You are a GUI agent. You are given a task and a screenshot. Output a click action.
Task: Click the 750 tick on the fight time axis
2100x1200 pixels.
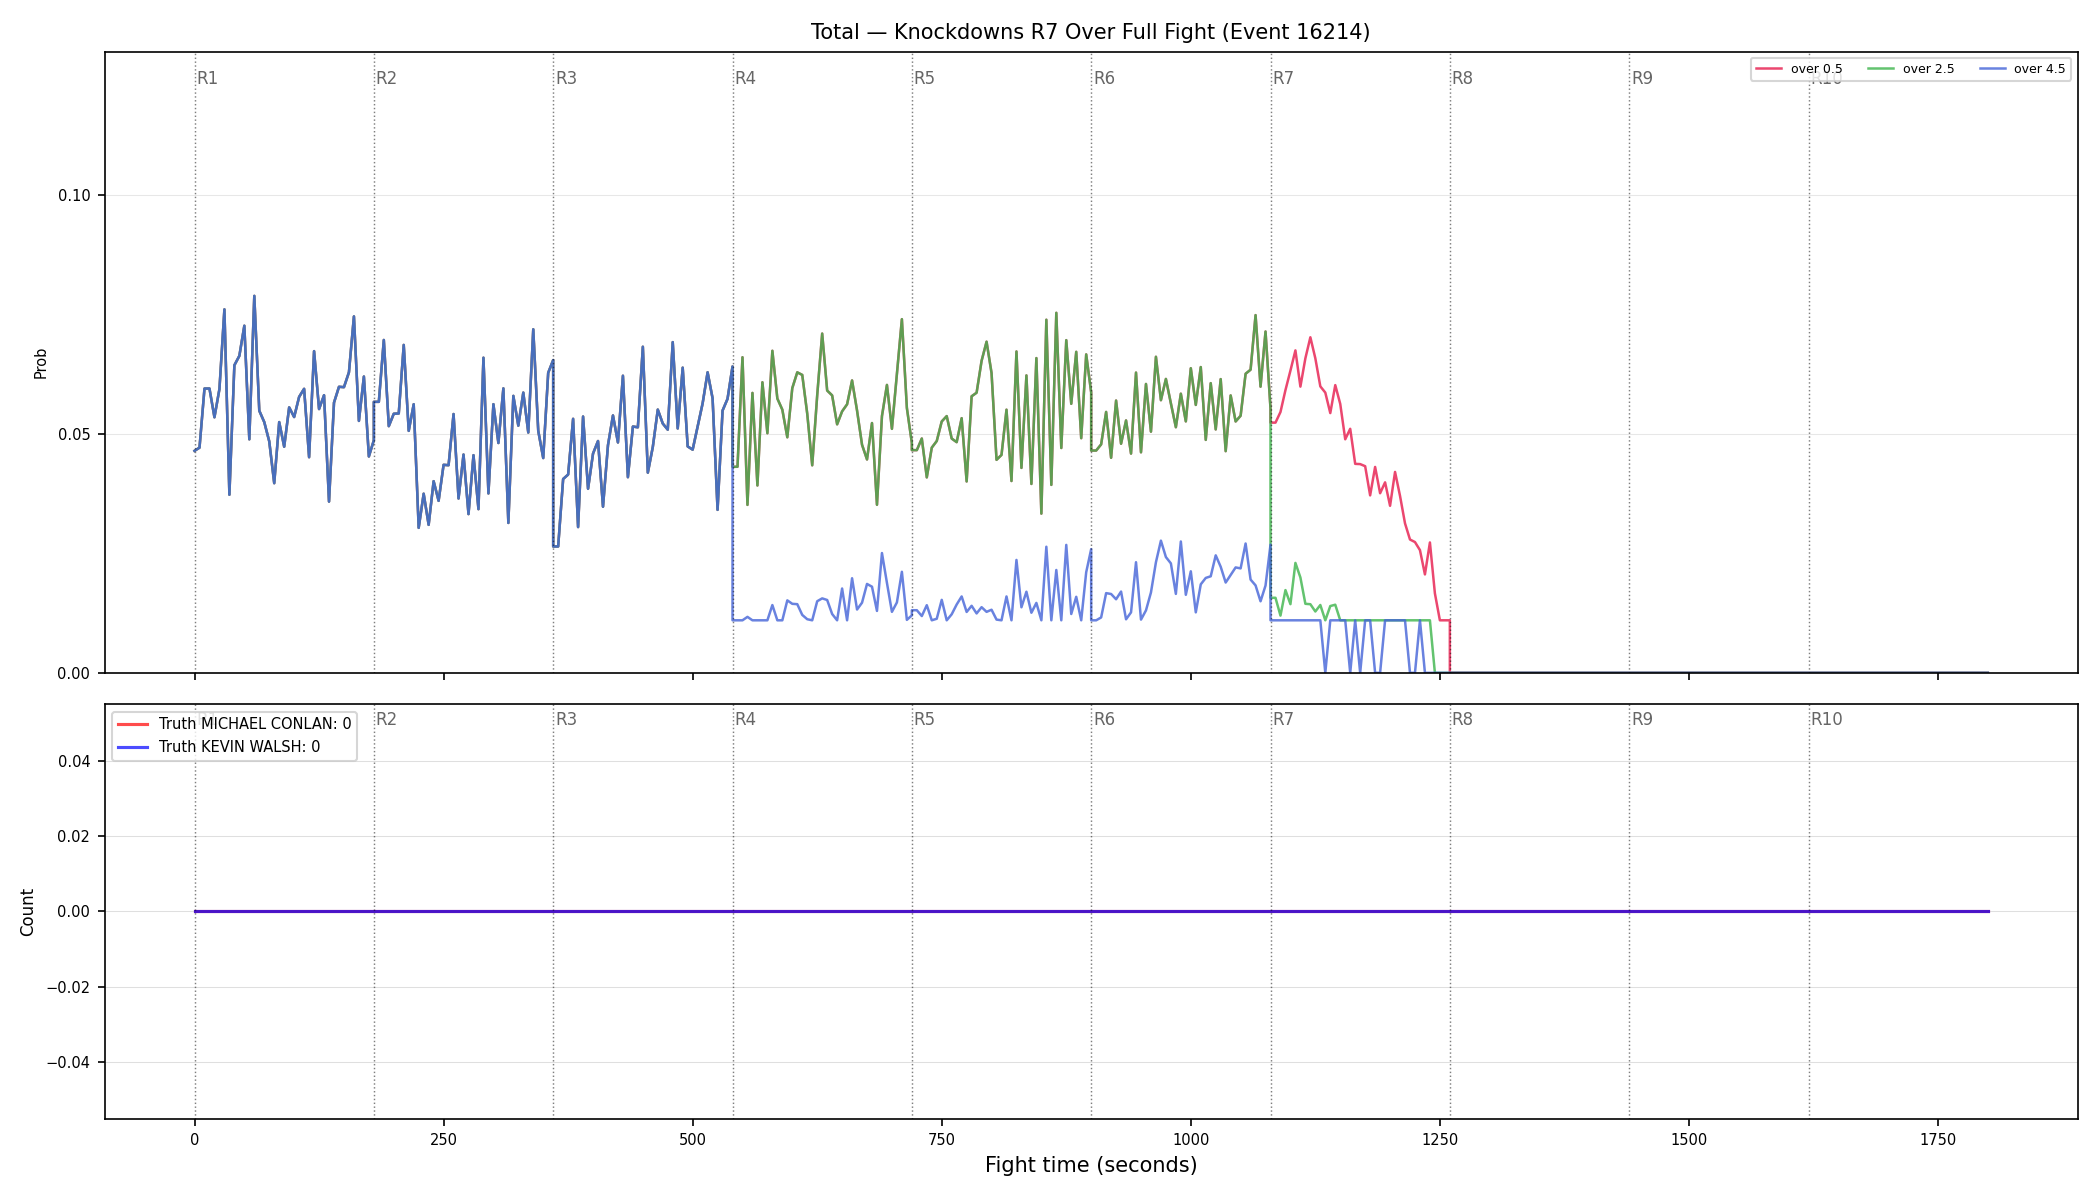coord(942,1139)
